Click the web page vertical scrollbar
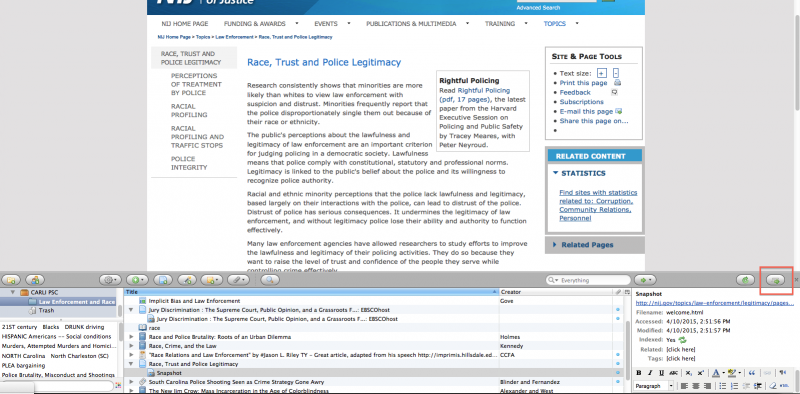800x394 pixels. 796,135
